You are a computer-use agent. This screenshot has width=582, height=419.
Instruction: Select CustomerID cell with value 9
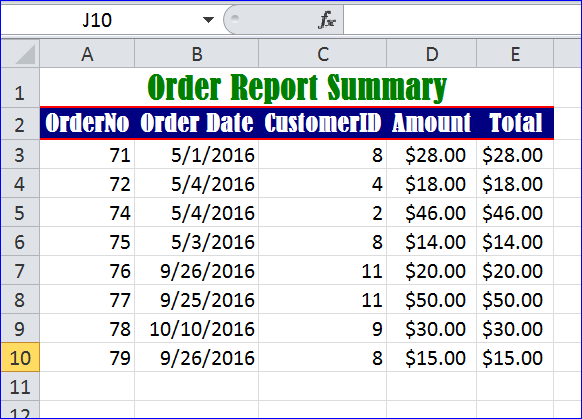point(323,328)
